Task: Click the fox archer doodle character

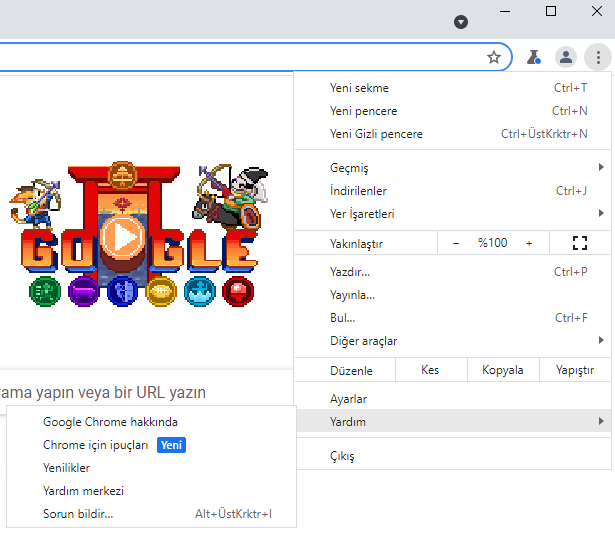Action: pyautogui.click(x=35, y=204)
